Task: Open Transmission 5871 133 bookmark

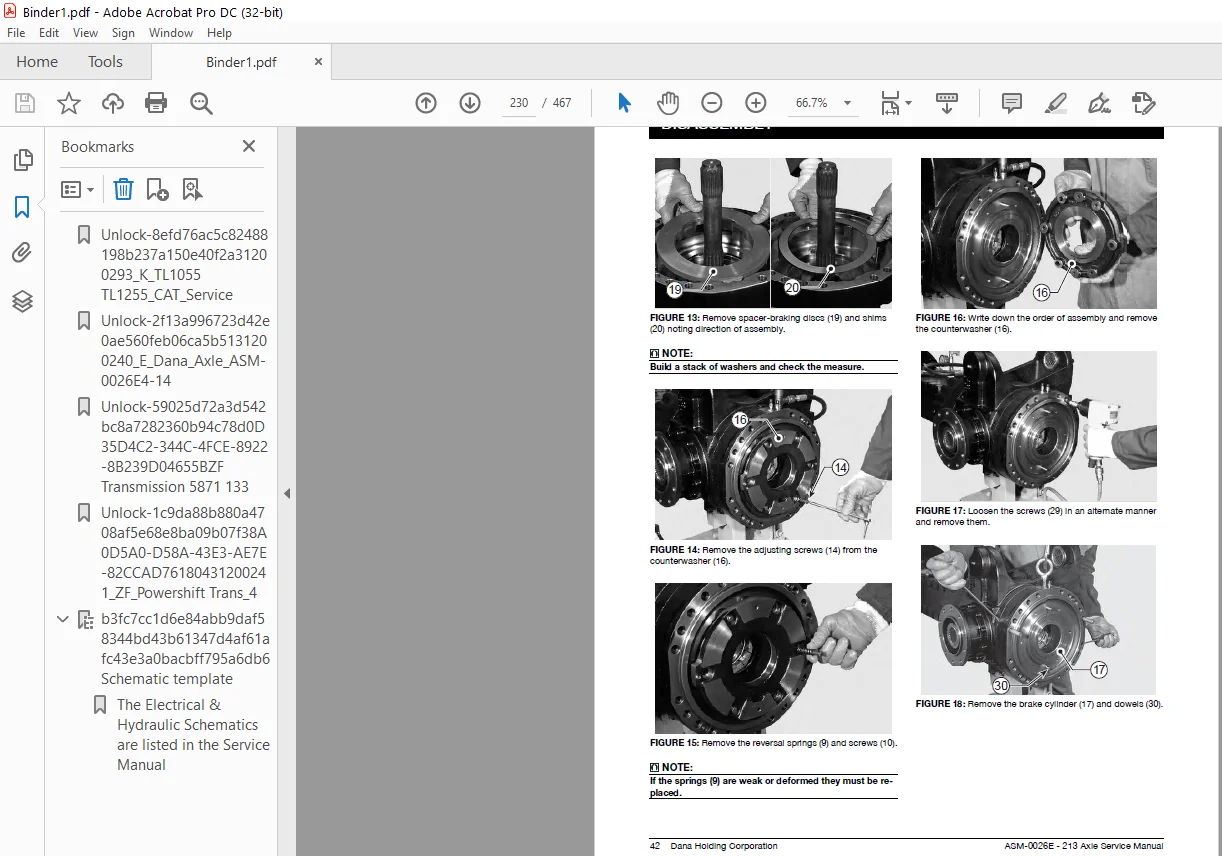Action: click(x=184, y=447)
